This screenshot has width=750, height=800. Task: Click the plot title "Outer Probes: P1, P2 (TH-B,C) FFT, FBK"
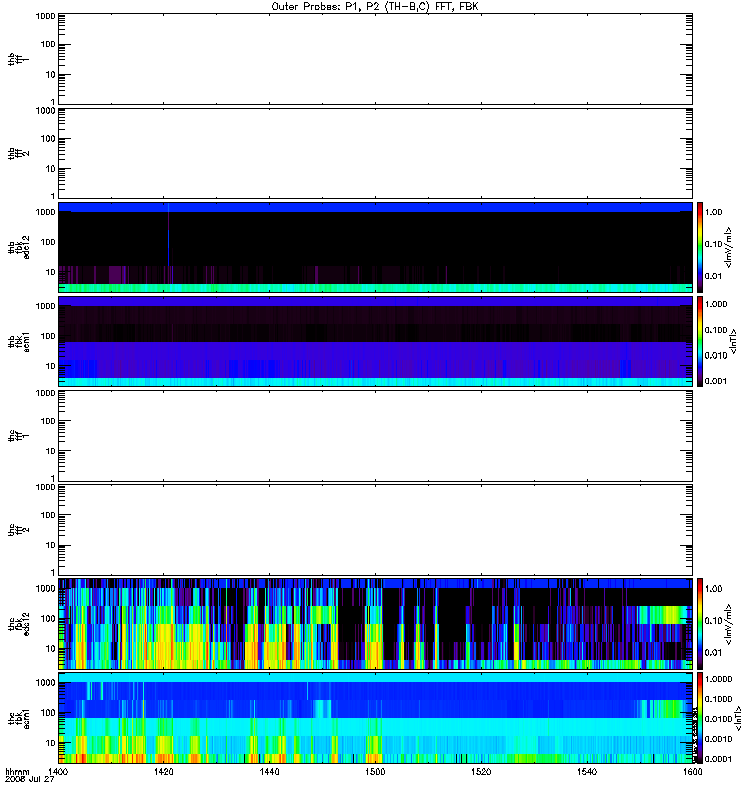[375, 7]
